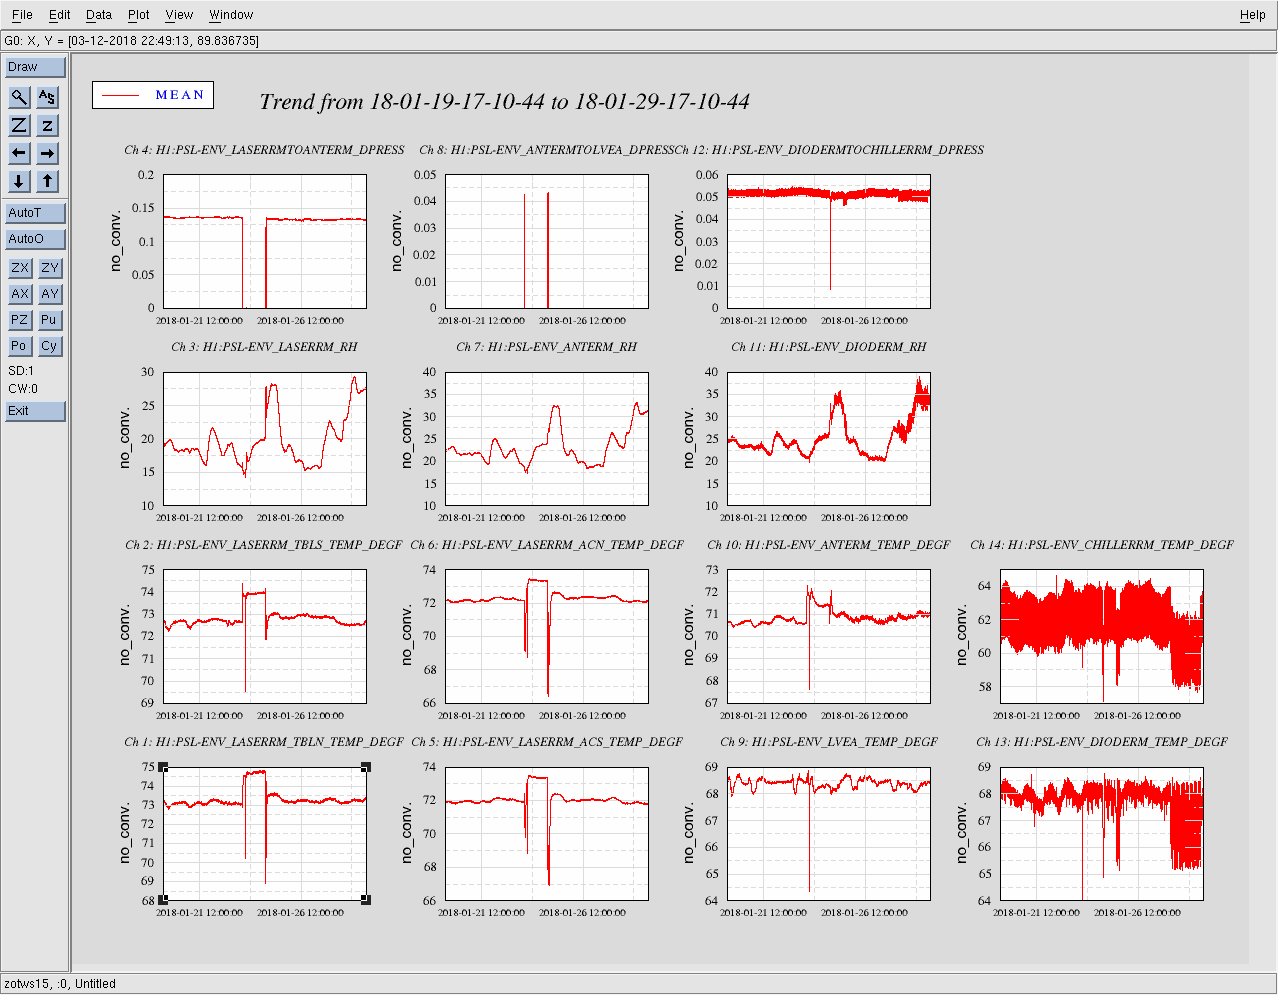Viewport: 1278px width, 995px height.
Task: Click the AutoO button
Action: 35,239
